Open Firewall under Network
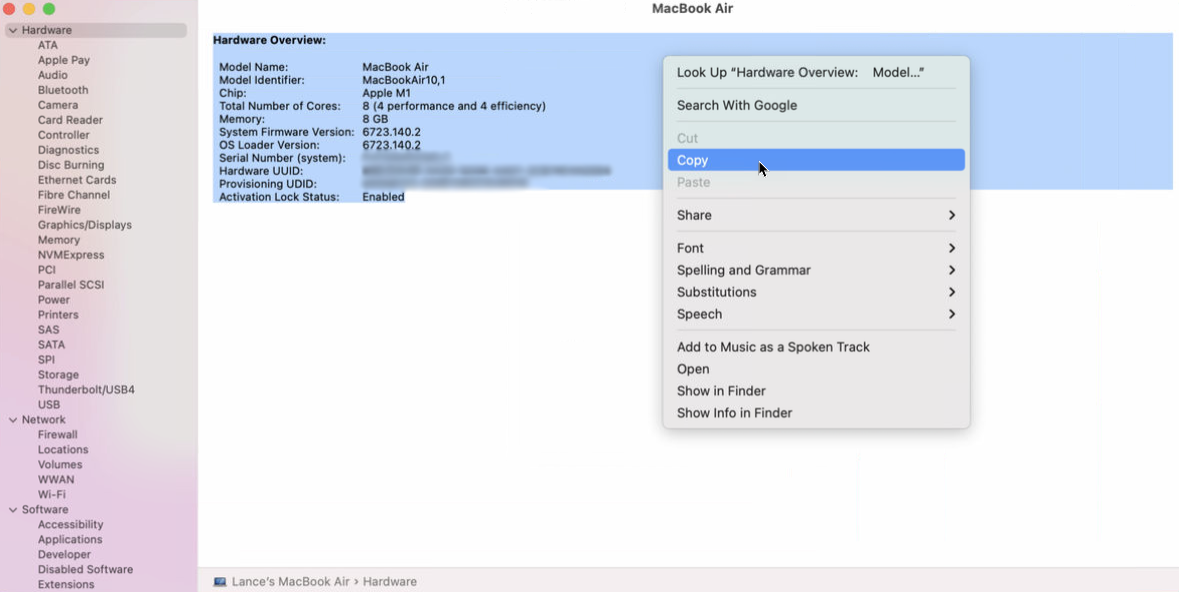 tap(57, 435)
